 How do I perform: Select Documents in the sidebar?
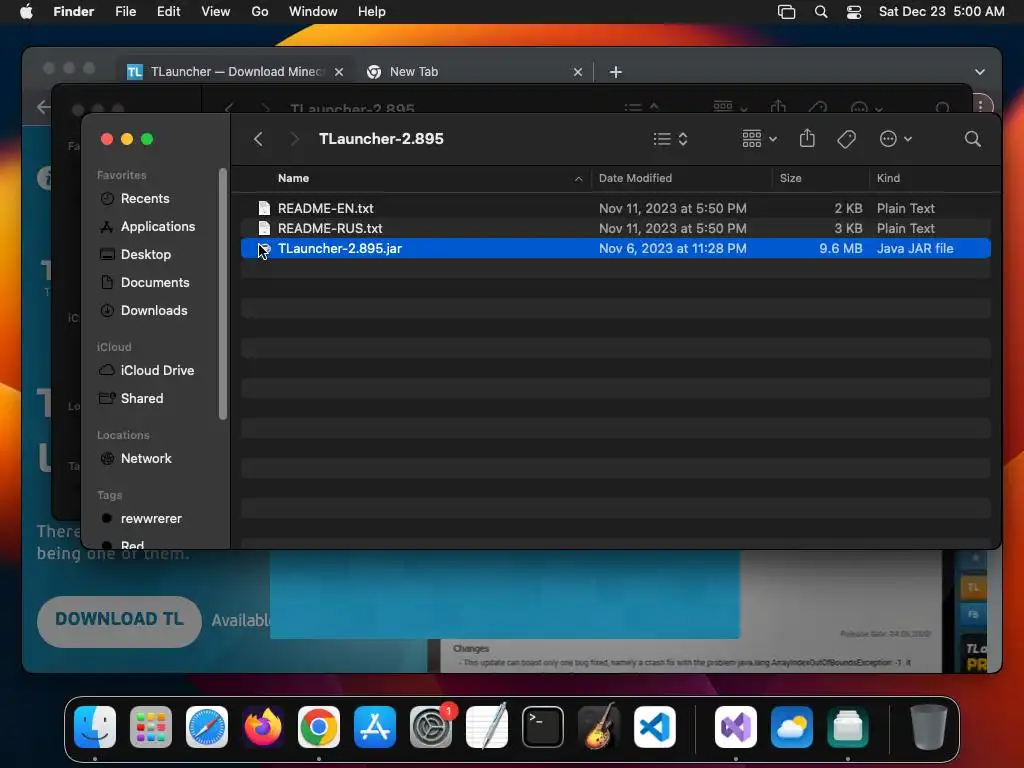(157, 283)
